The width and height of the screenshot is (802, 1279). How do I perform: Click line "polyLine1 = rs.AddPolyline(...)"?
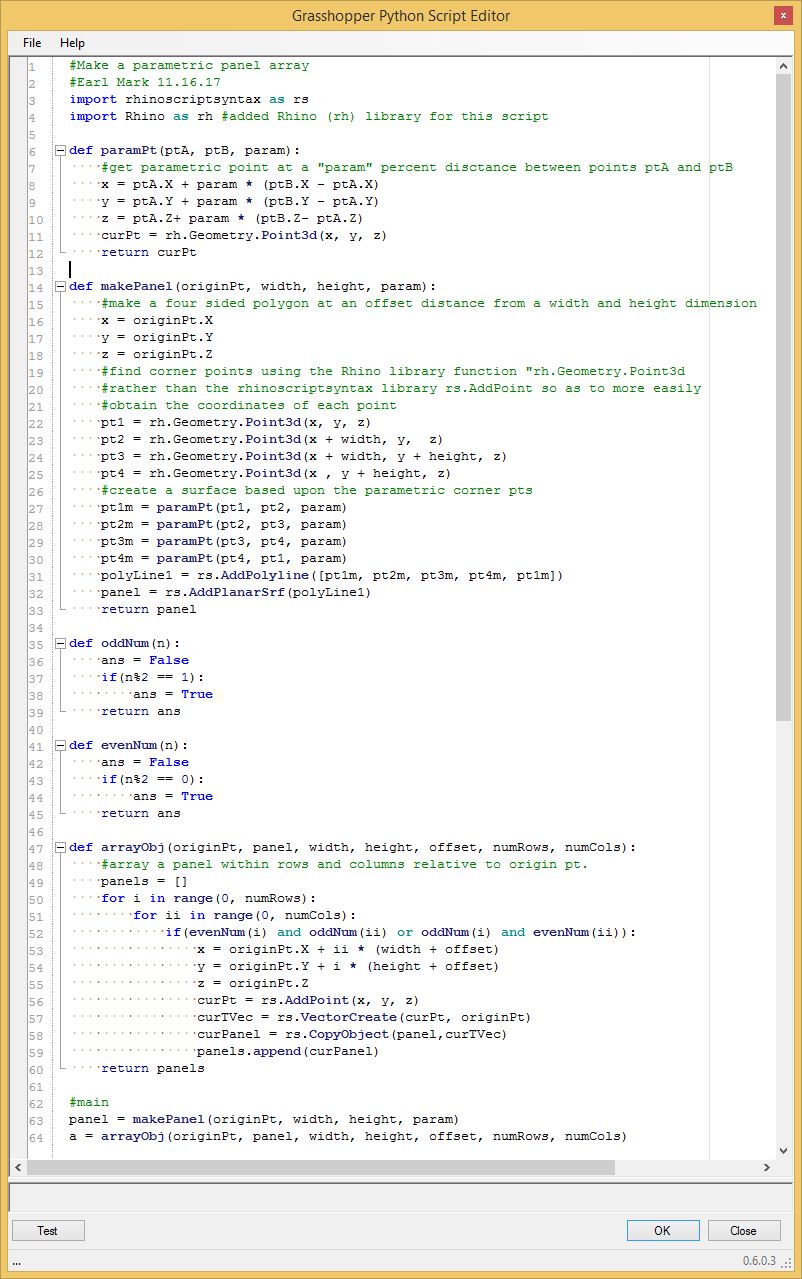tap(333, 575)
